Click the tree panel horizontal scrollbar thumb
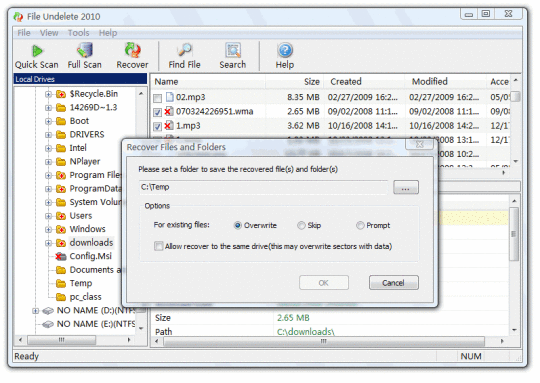Screen dimensions: 540x383 (62, 340)
